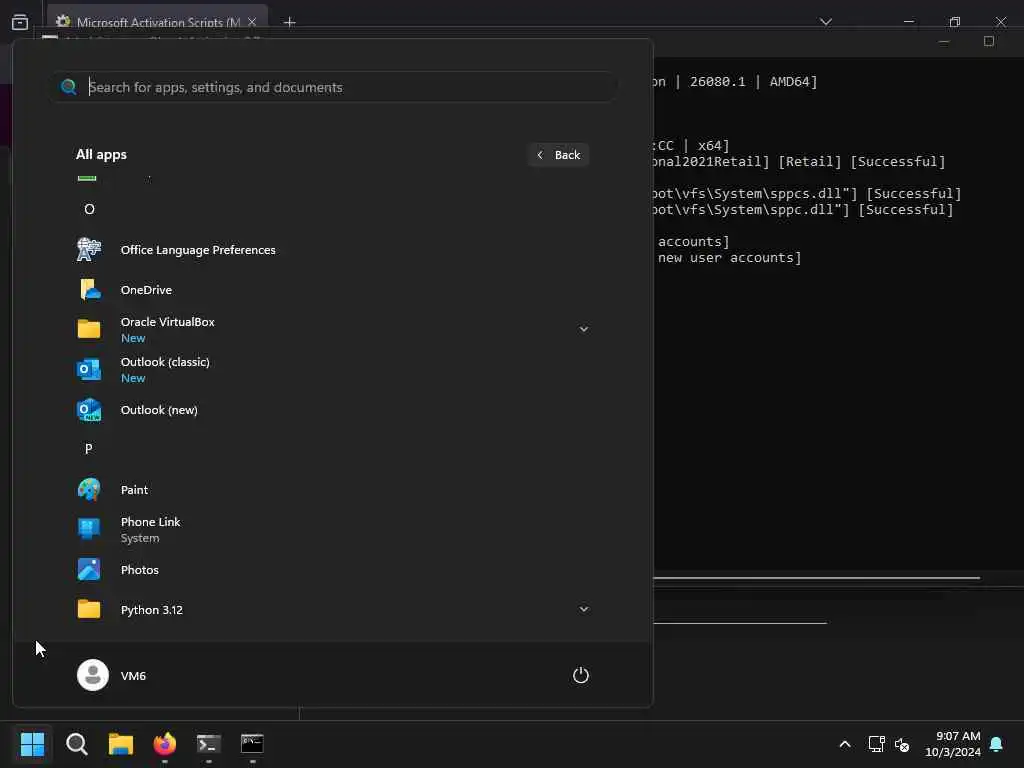This screenshot has height=768, width=1024.
Task: Open the power options button
Action: (x=581, y=675)
